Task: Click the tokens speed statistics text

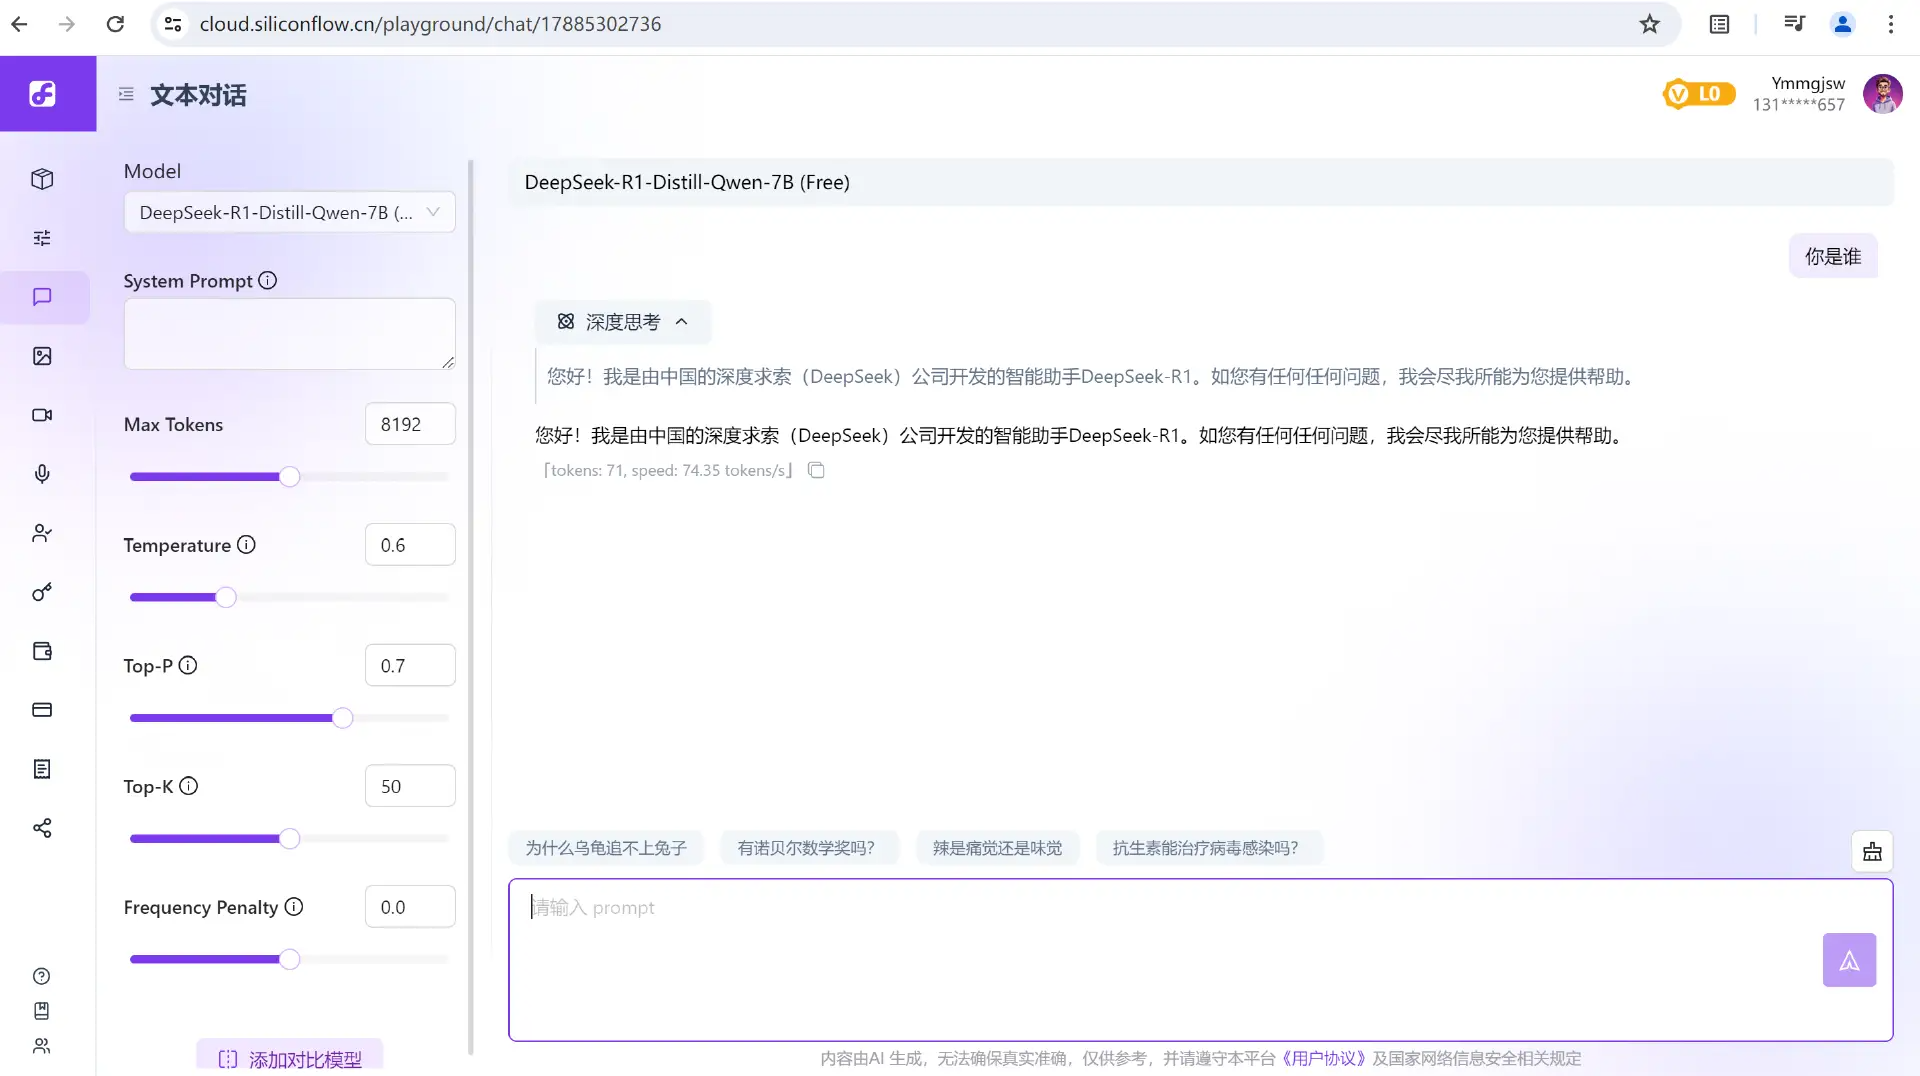Action: 668,470
